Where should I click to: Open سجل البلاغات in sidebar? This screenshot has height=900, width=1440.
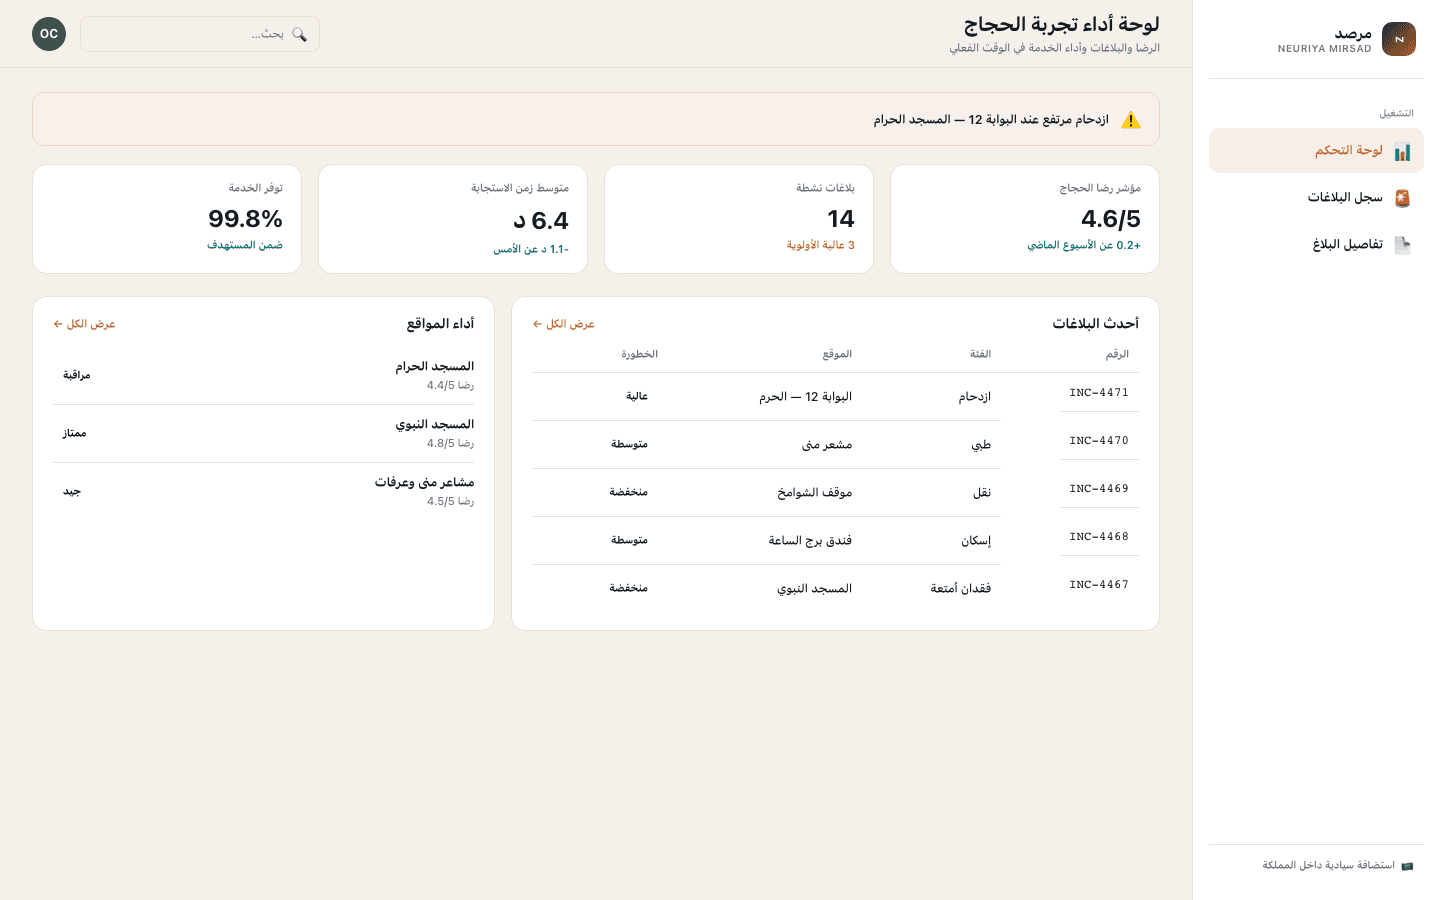1316,197
